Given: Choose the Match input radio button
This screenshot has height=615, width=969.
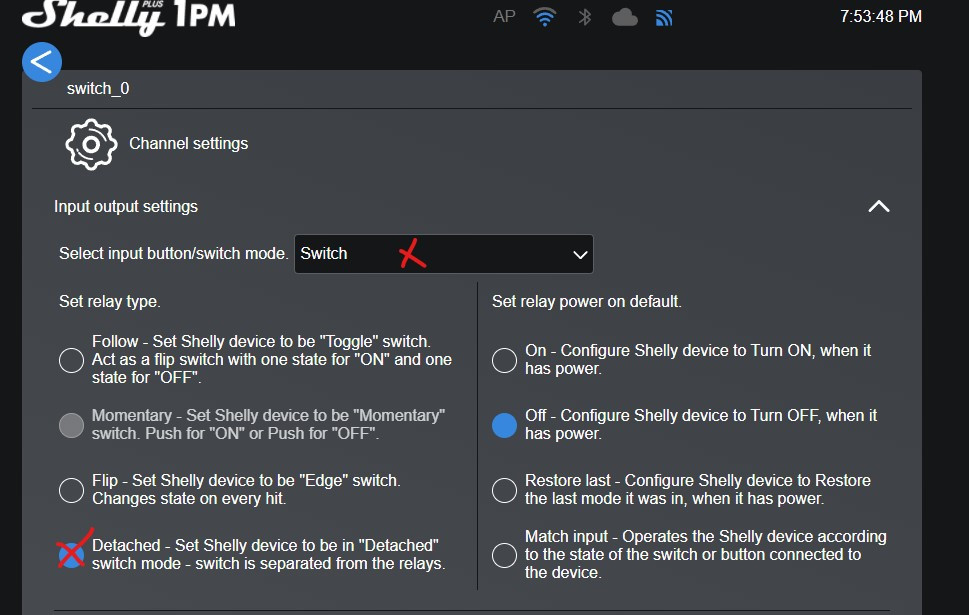Looking at the screenshot, I should coord(504,554).
